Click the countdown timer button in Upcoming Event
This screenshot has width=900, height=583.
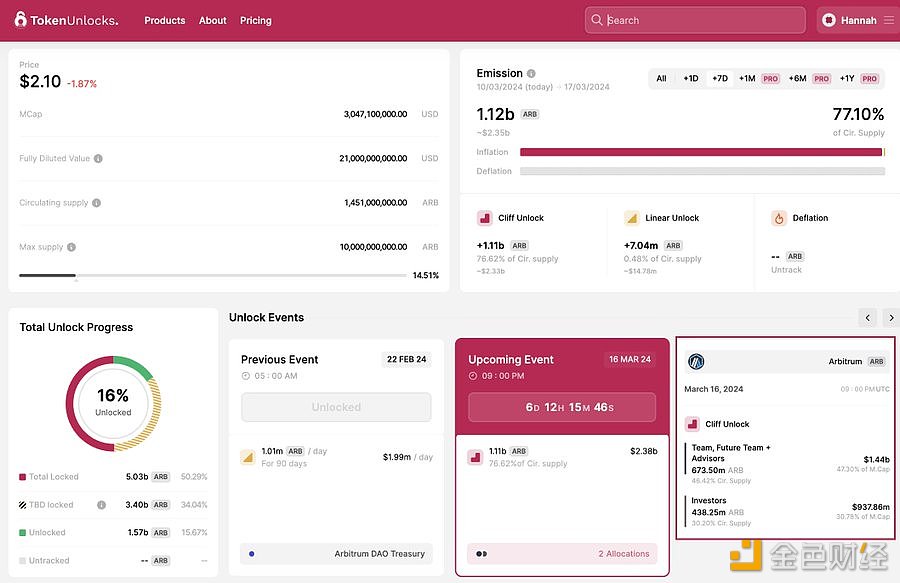(x=562, y=407)
